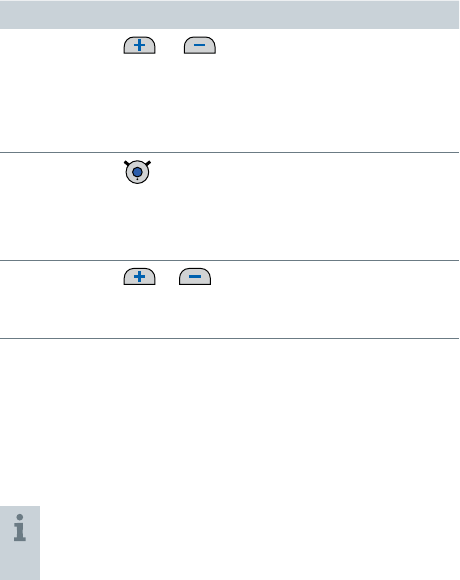Click the left tick mark on the knob
The height and width of the screenshot is (580, 460).
[x=126, y=163]
